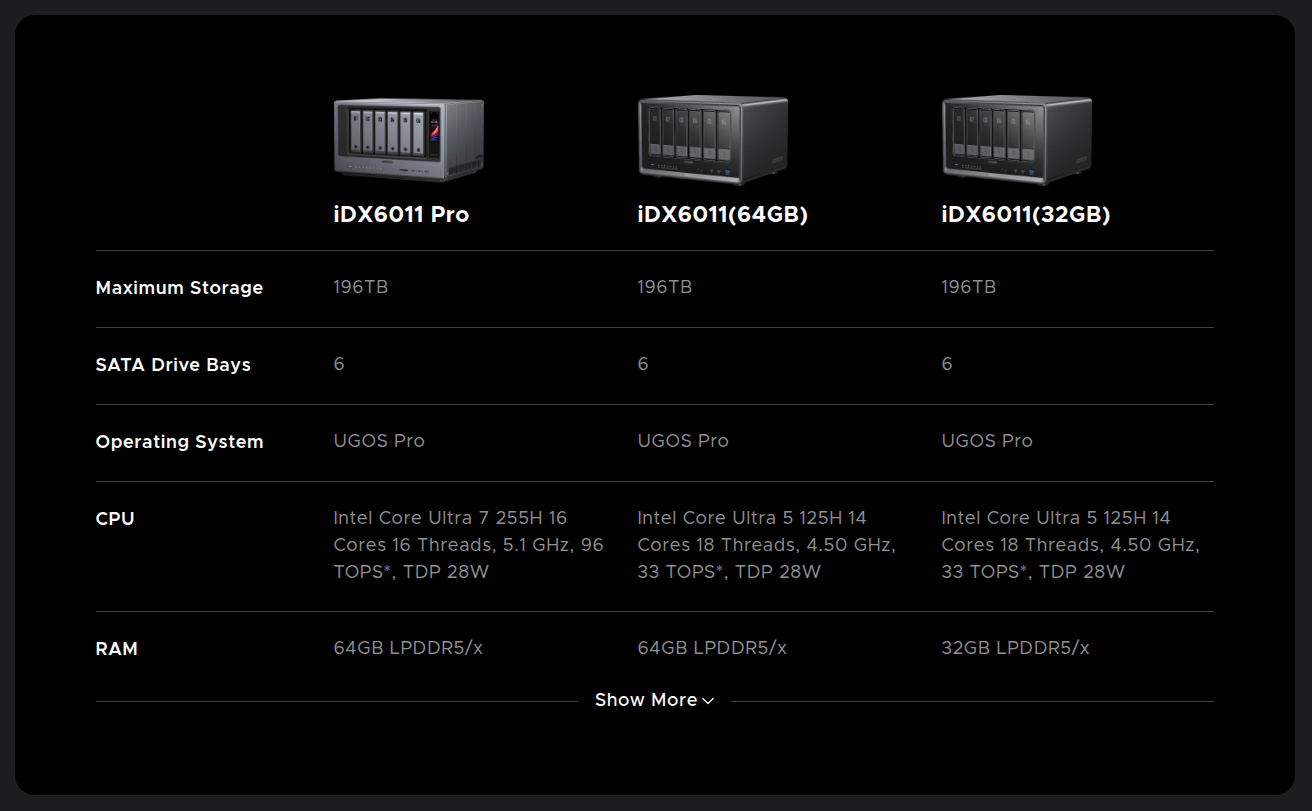
Task: Click the RAM row label
Action: click(116, 649)
